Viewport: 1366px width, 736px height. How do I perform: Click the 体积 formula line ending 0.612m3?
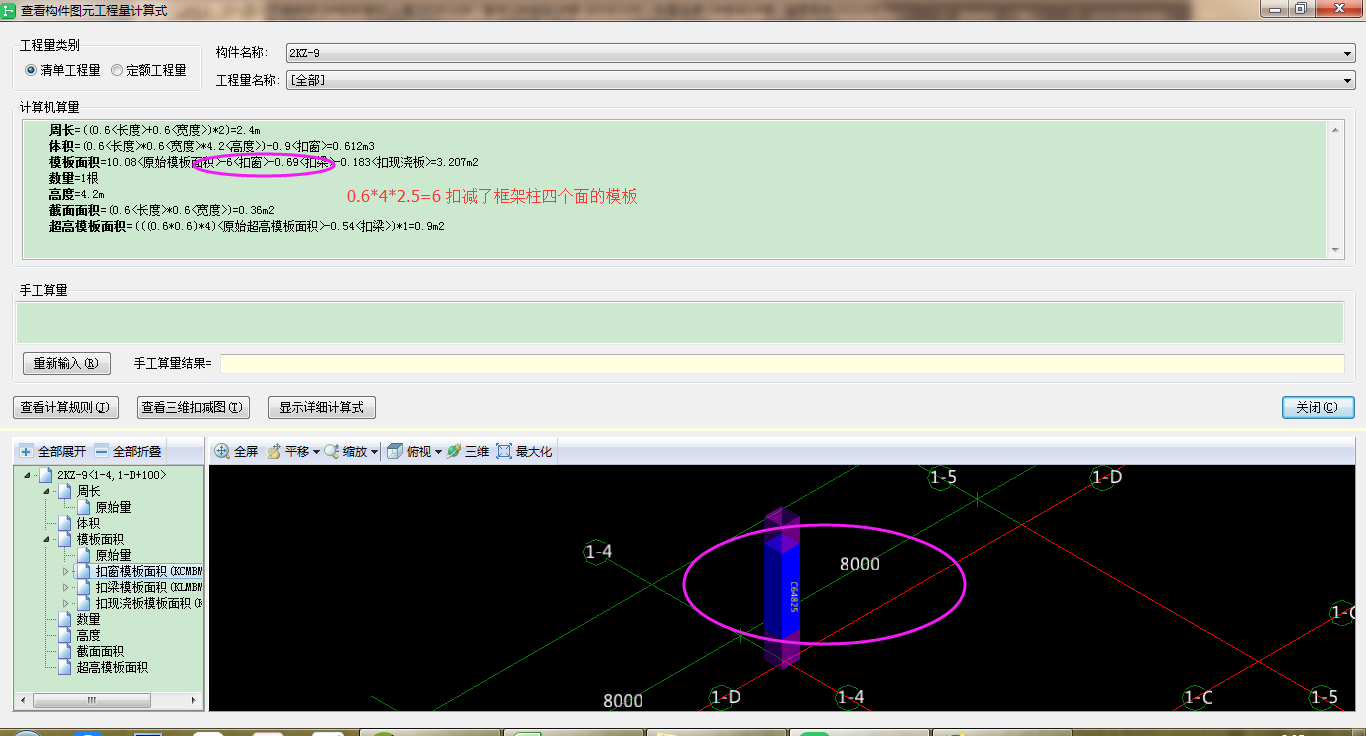(x=211, y=146)
